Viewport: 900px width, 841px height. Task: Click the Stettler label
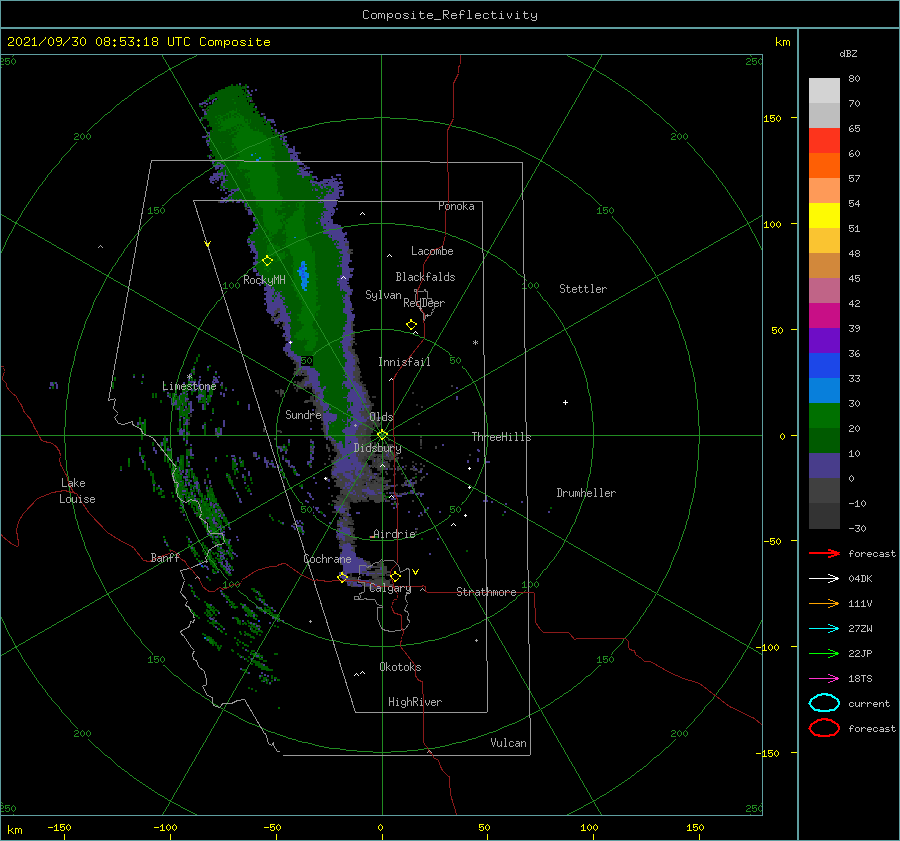pyautogui.click(x=583, y=289)
